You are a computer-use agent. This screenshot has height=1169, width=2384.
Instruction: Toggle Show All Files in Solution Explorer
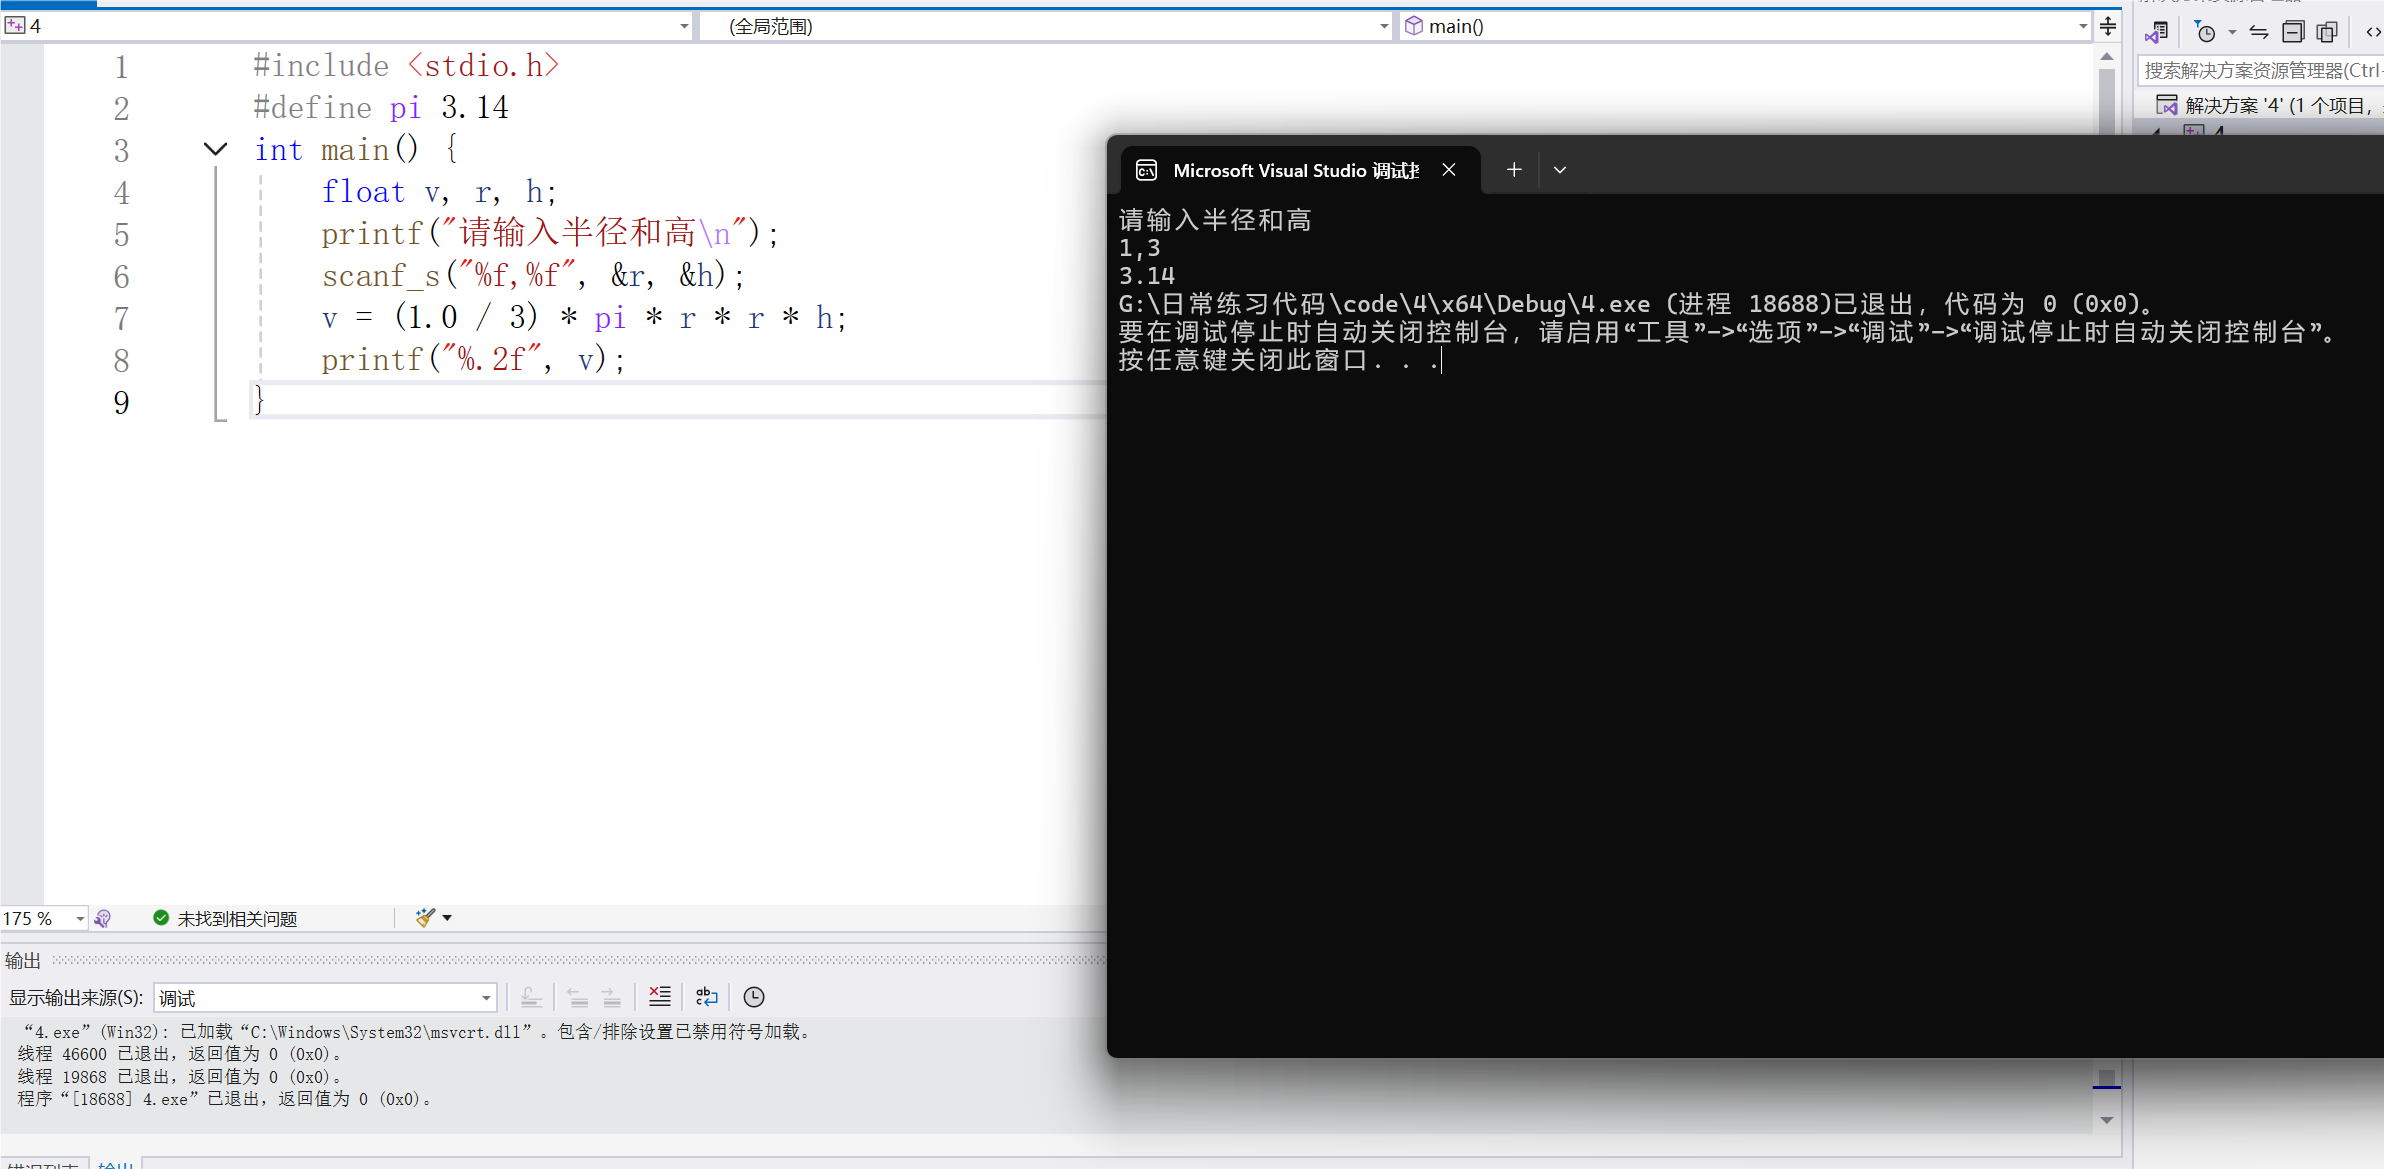point(2327,32)
